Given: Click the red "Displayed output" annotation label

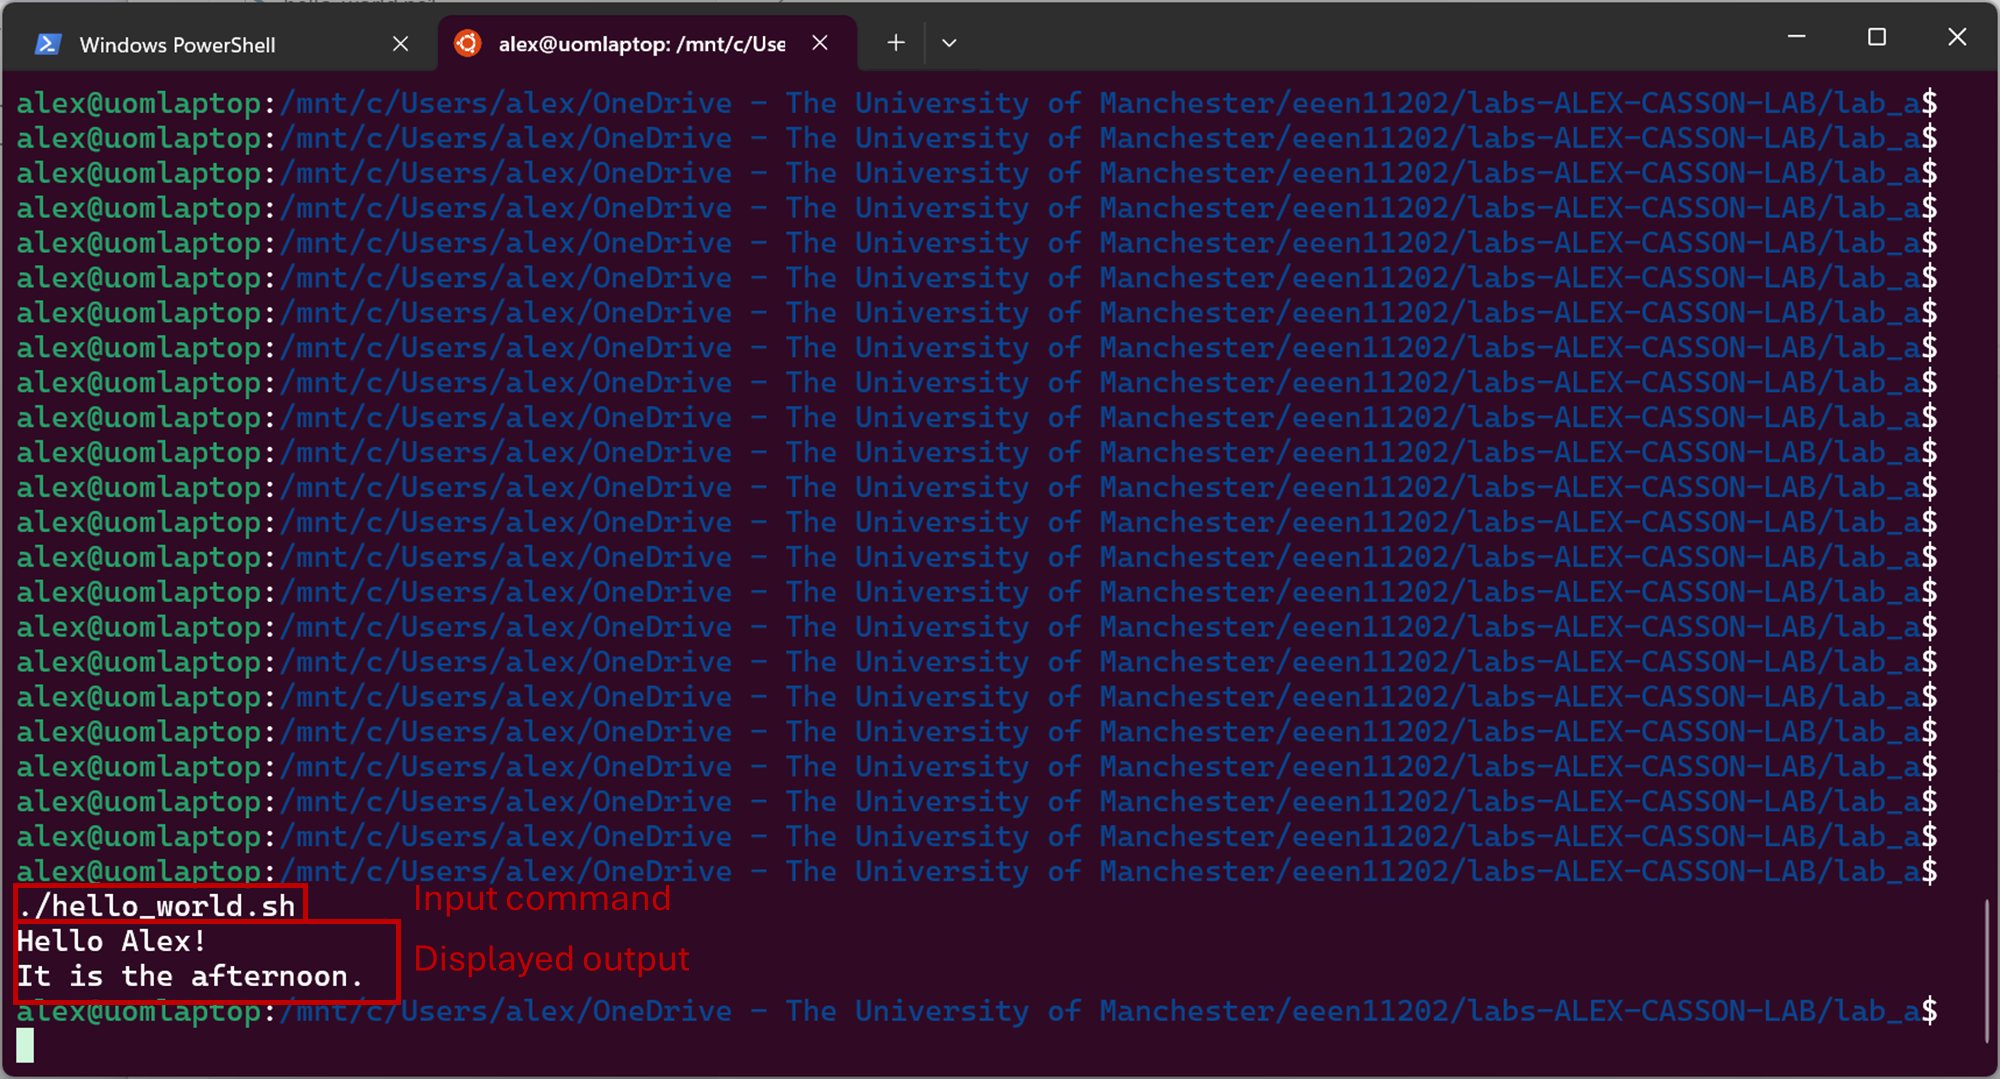Looking at the screenshot, I should [551, 959].
